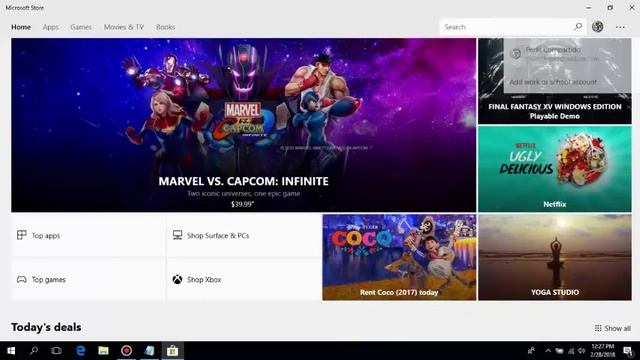This screenshot has height=360, width=640.
Task: Click the Shop Xbox link
Action: tap(244, 280)
